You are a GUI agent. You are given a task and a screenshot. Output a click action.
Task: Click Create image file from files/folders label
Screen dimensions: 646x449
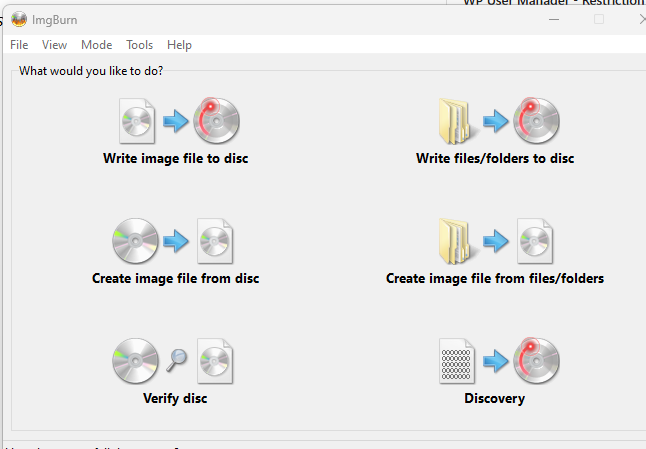click(495, 278)
